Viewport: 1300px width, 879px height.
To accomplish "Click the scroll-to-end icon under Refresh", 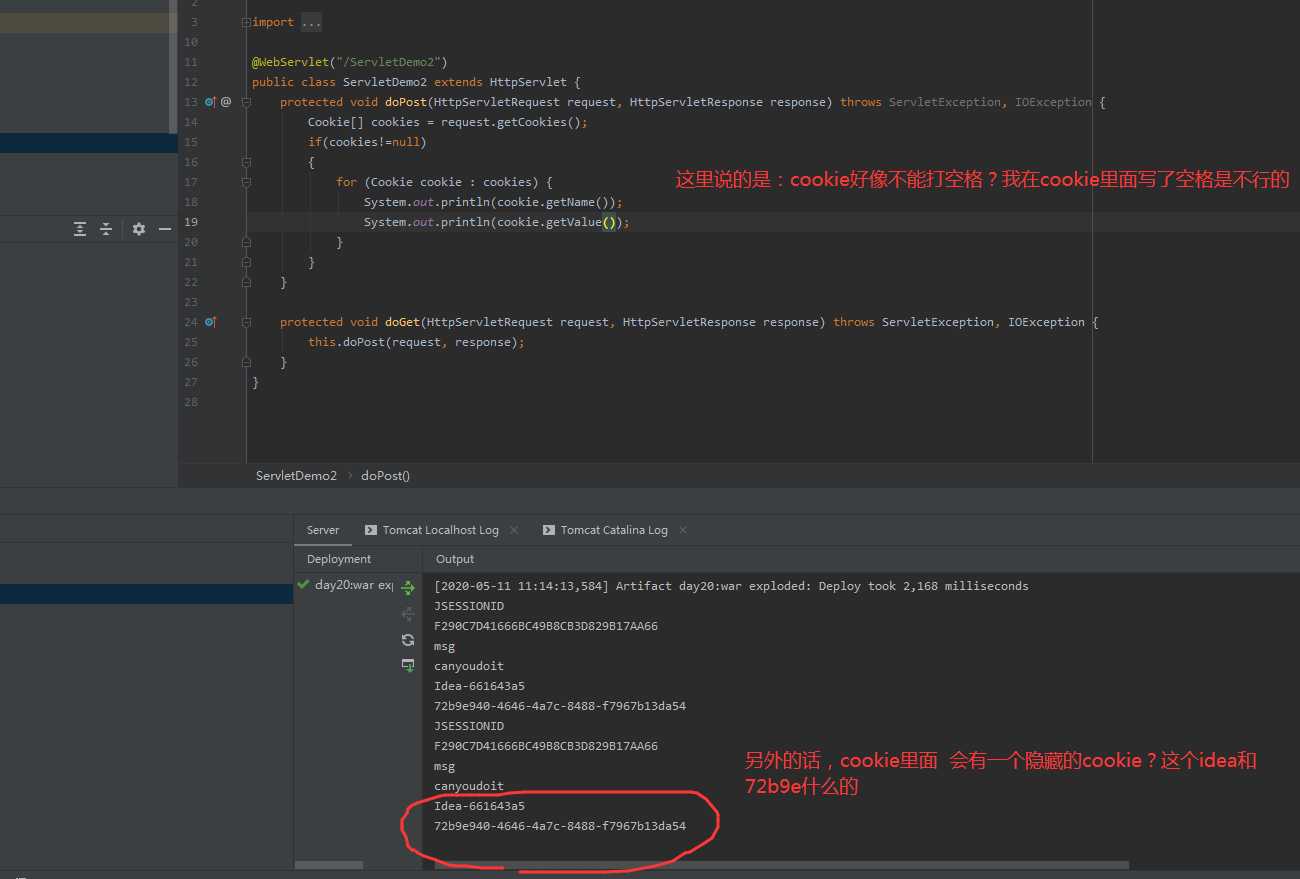I will 408,665.
